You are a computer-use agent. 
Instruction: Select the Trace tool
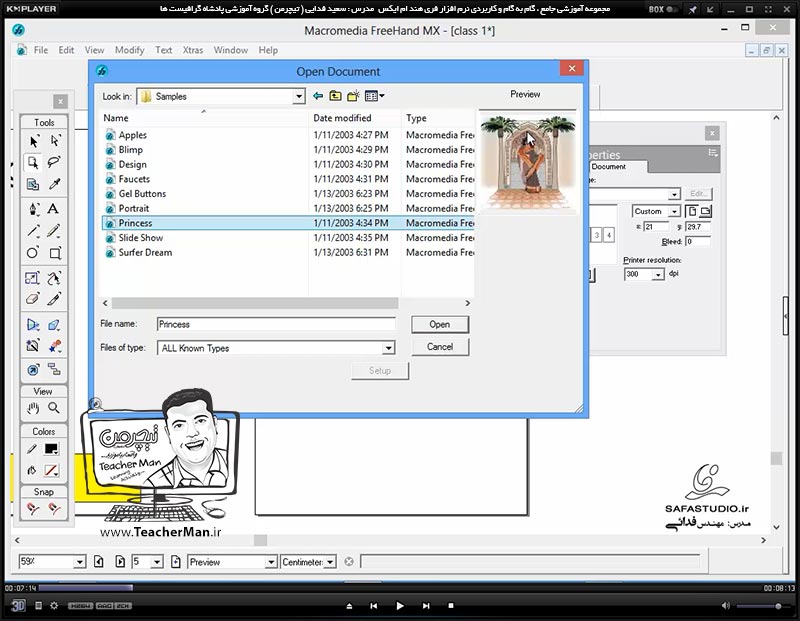[33, 346]
